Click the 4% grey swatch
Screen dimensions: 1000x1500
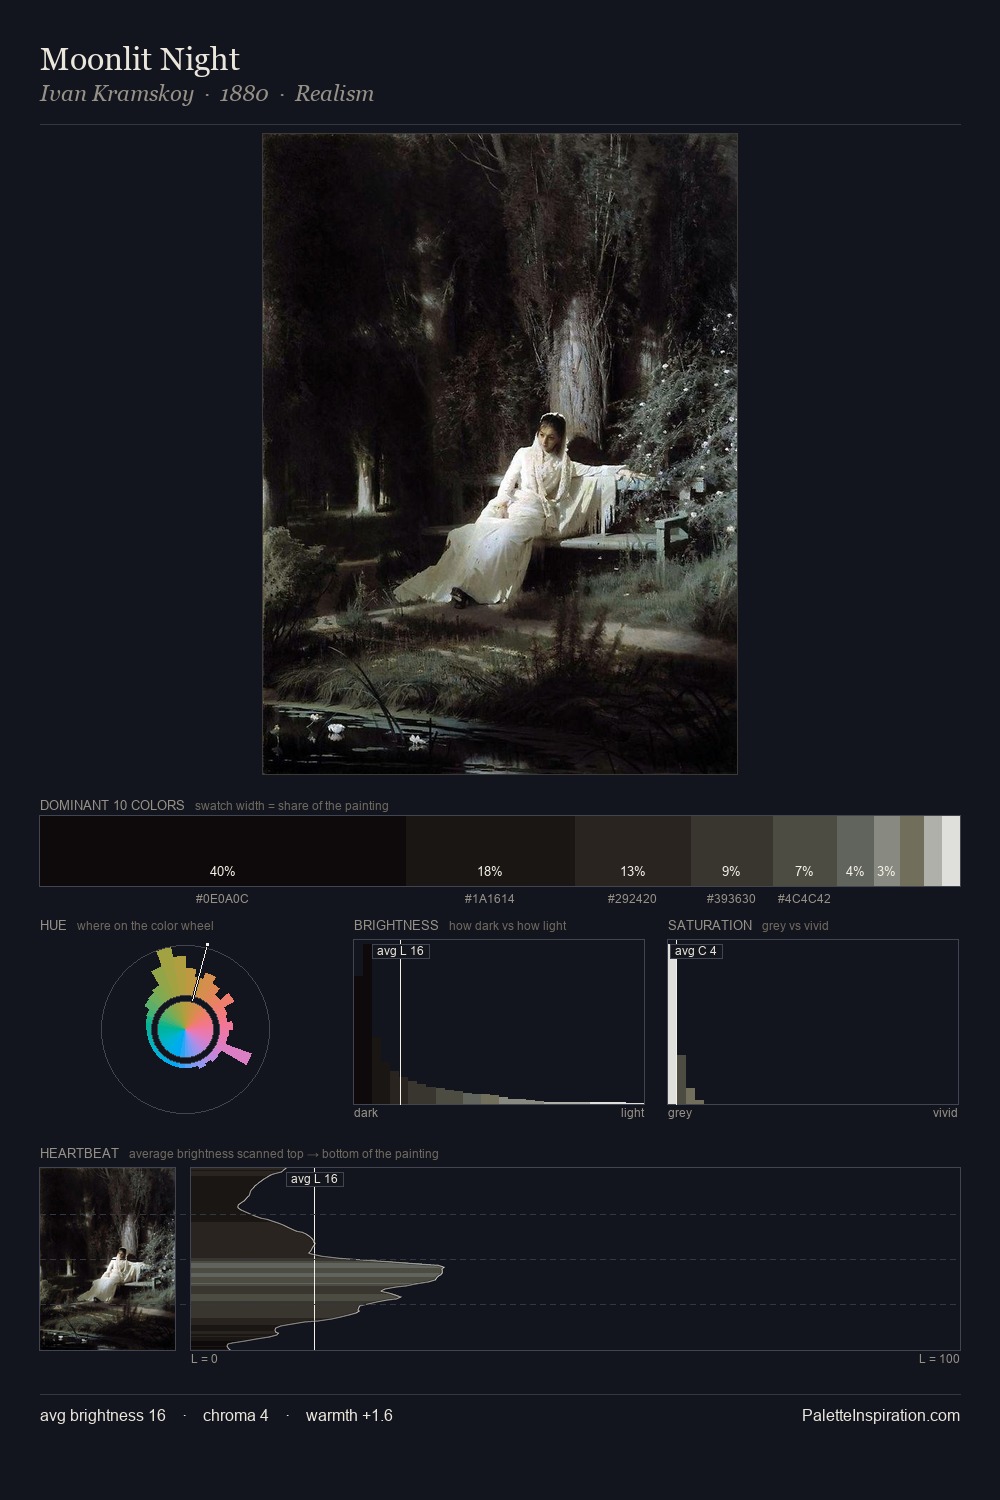[x=855, y=851]
